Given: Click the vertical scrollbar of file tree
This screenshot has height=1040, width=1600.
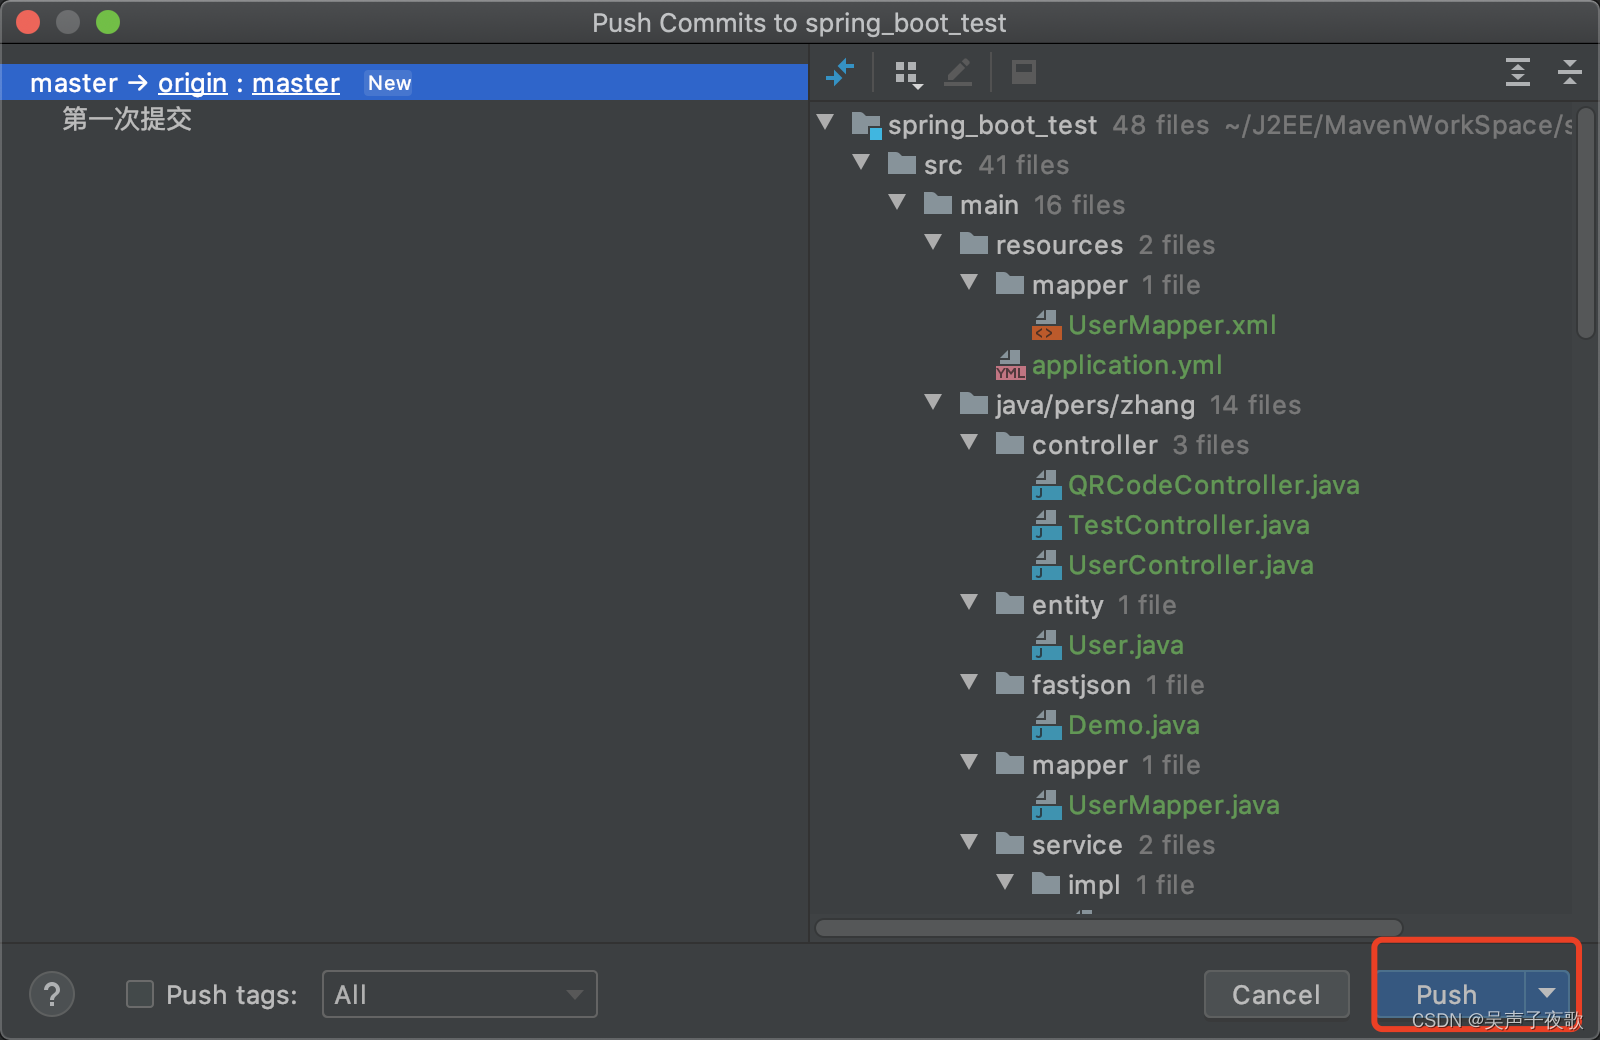Looking at the screenshot, I should [x=1585, y=224].
